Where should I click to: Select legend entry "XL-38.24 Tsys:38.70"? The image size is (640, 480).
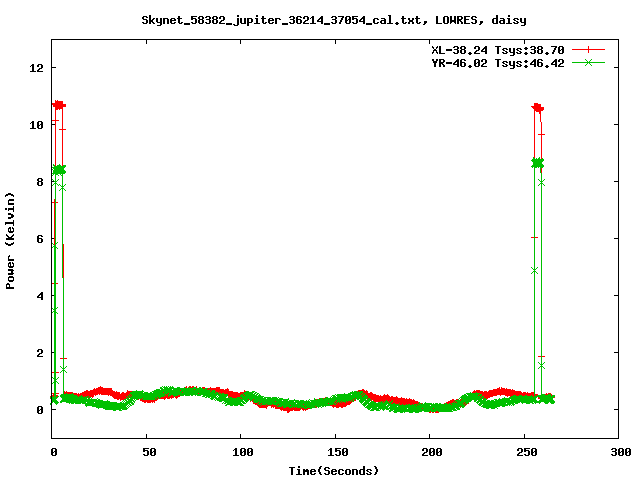498,50
